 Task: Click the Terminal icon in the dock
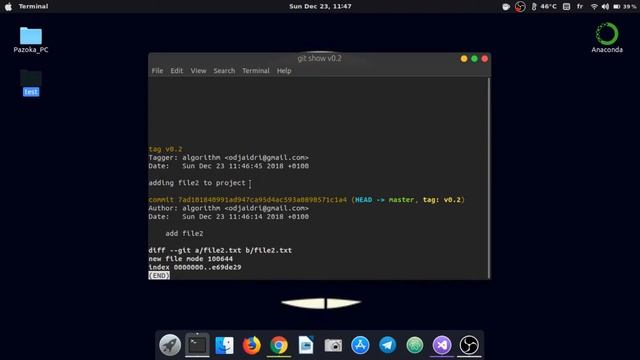click(197, 345)
